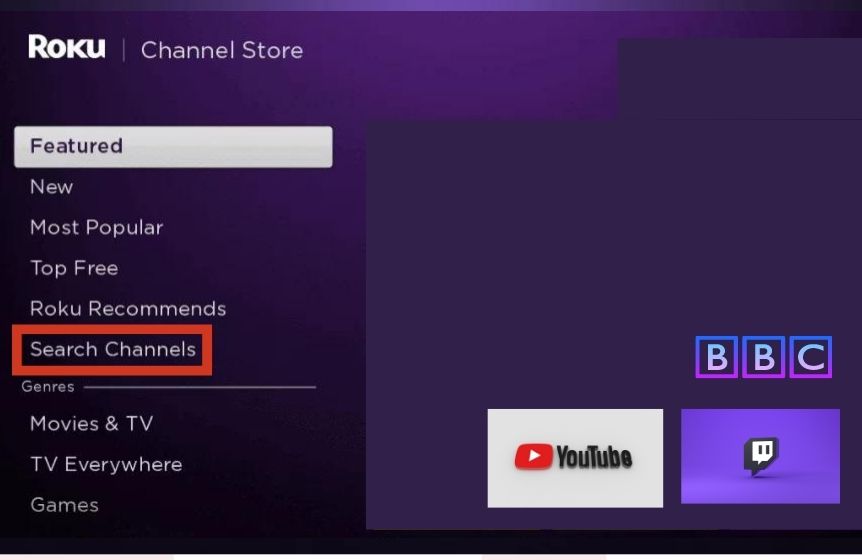Image resolution: width=862 pixels, height=560 pixels.
Task: Click the first B block of the BBC logo
Action: 716,357
